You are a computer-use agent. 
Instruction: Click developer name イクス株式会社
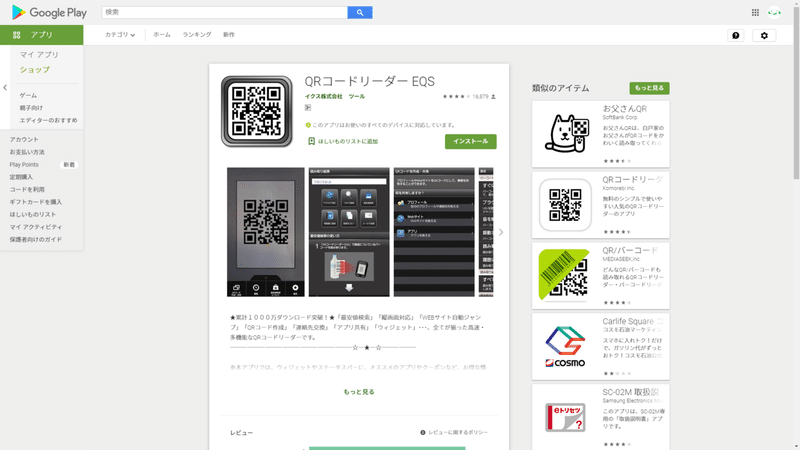tap(323, 96)
